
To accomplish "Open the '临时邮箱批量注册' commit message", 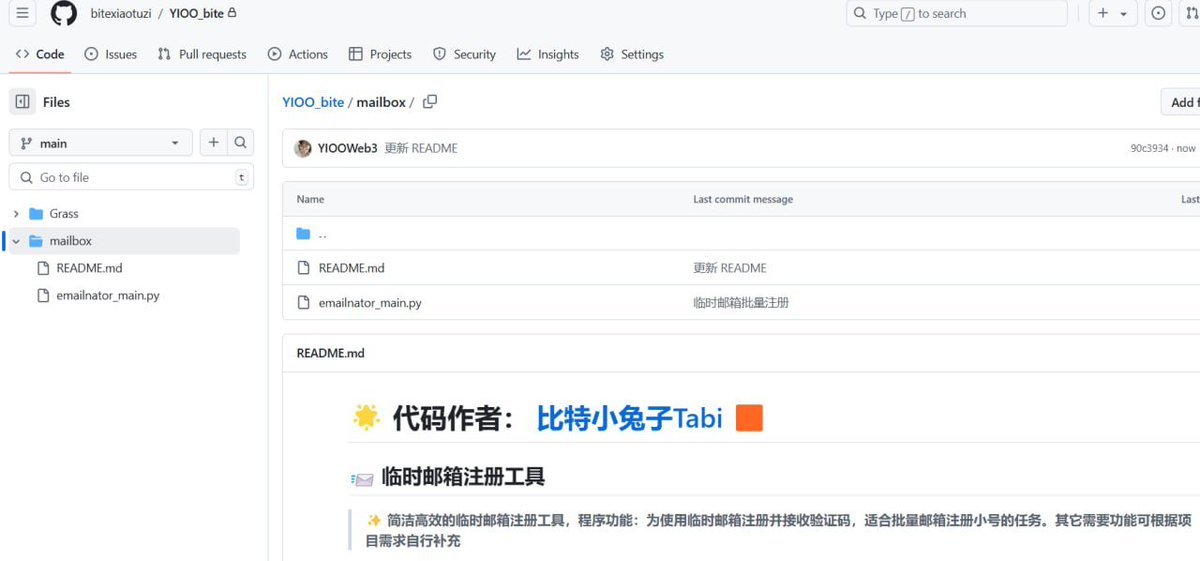I will point(741,302).
